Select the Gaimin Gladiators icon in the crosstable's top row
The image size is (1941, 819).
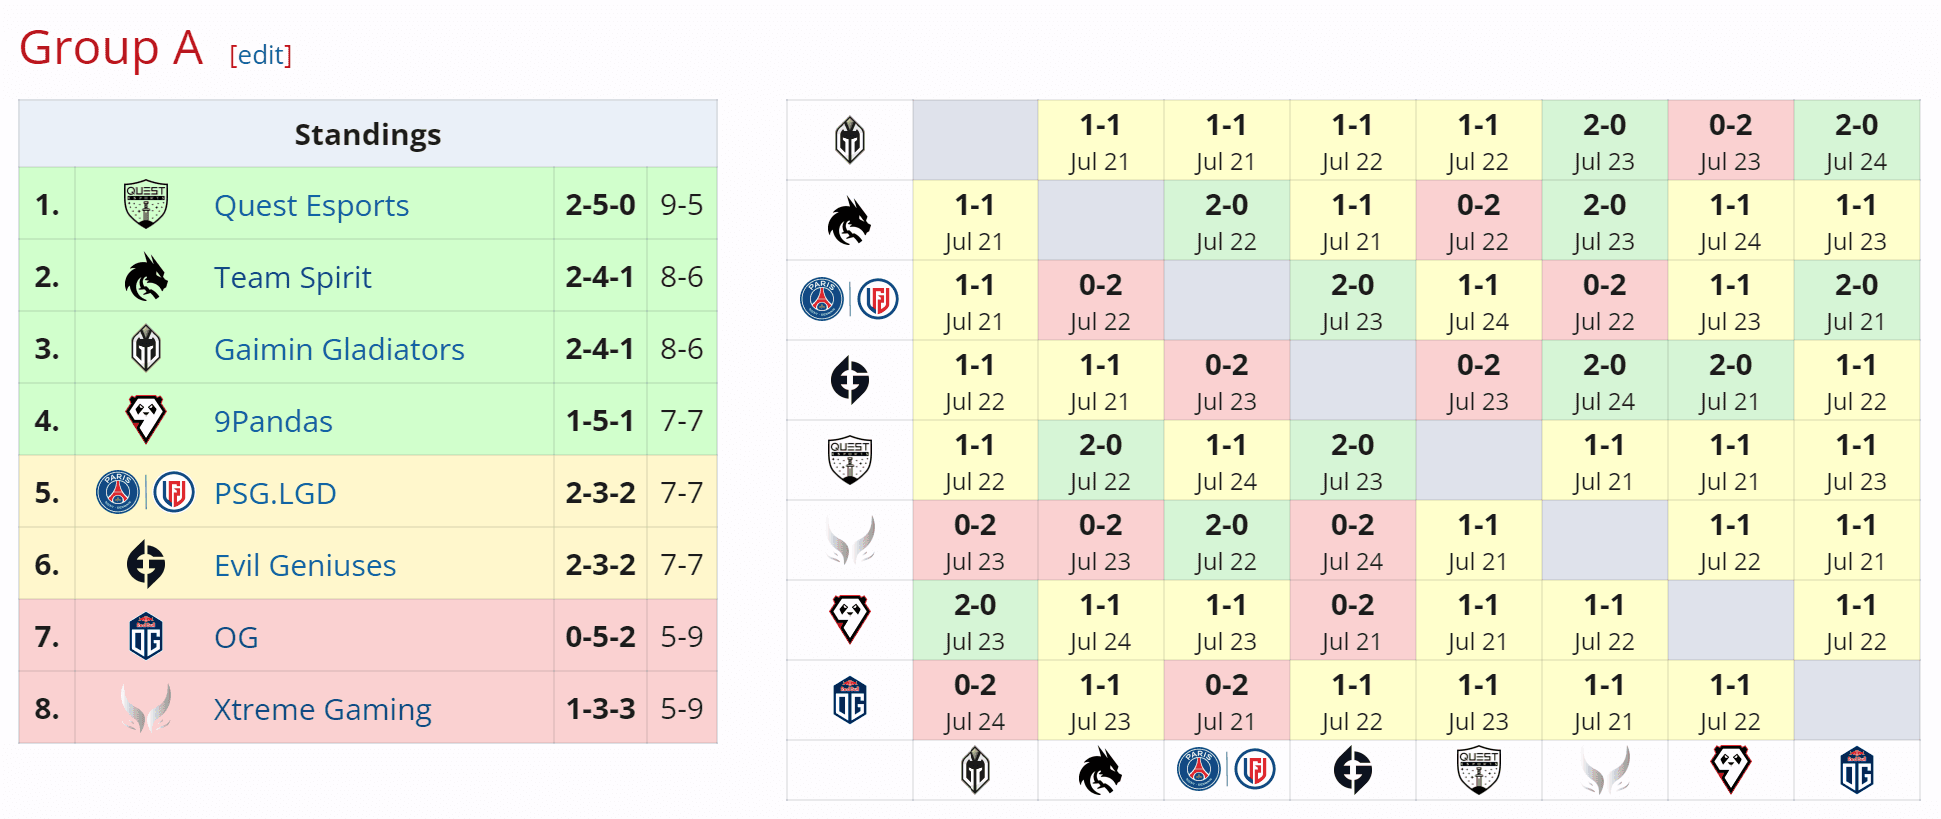(849, 140)
